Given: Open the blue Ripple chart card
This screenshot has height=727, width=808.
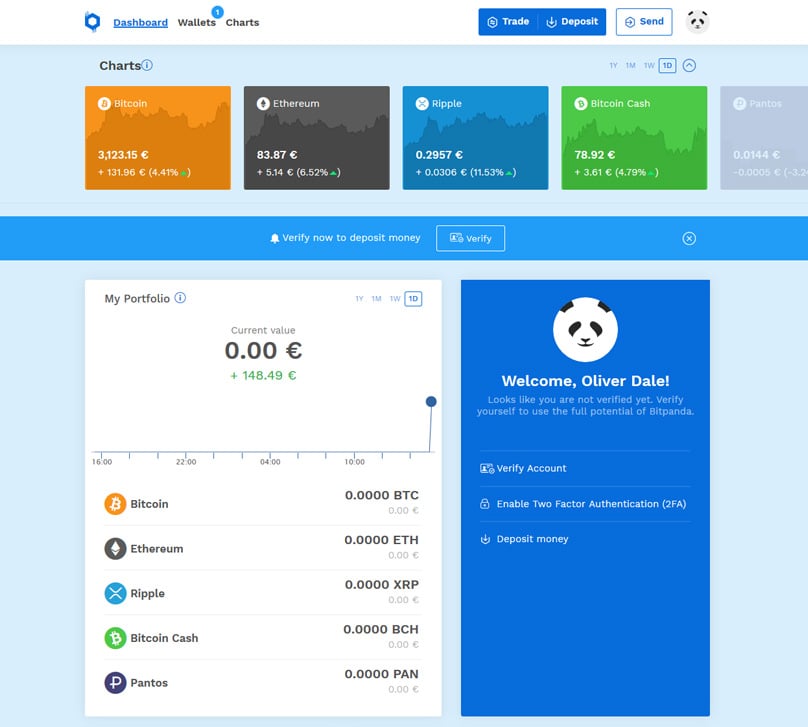Looking at the screenshot, I should [x=475, y=138].
